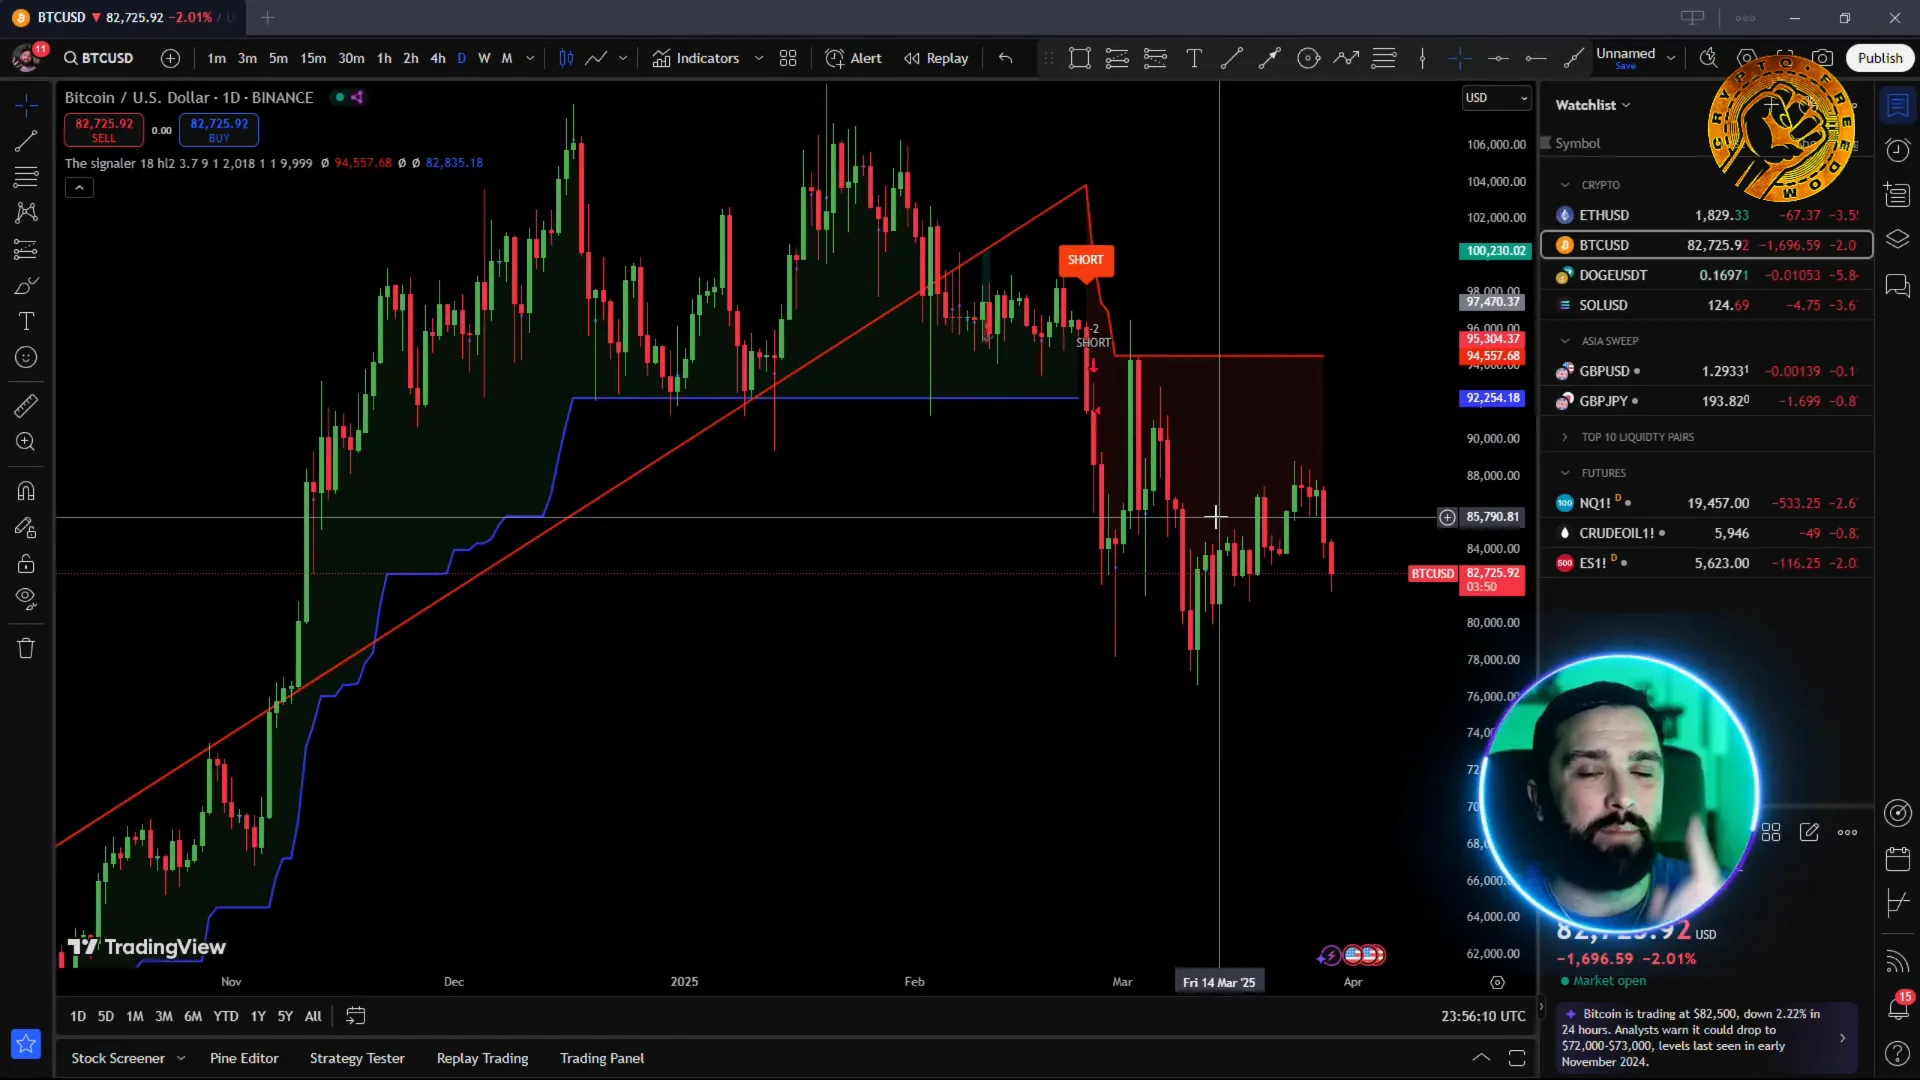
Task: Set range to 3M at chart bottom
Action: click(164, 1016)
